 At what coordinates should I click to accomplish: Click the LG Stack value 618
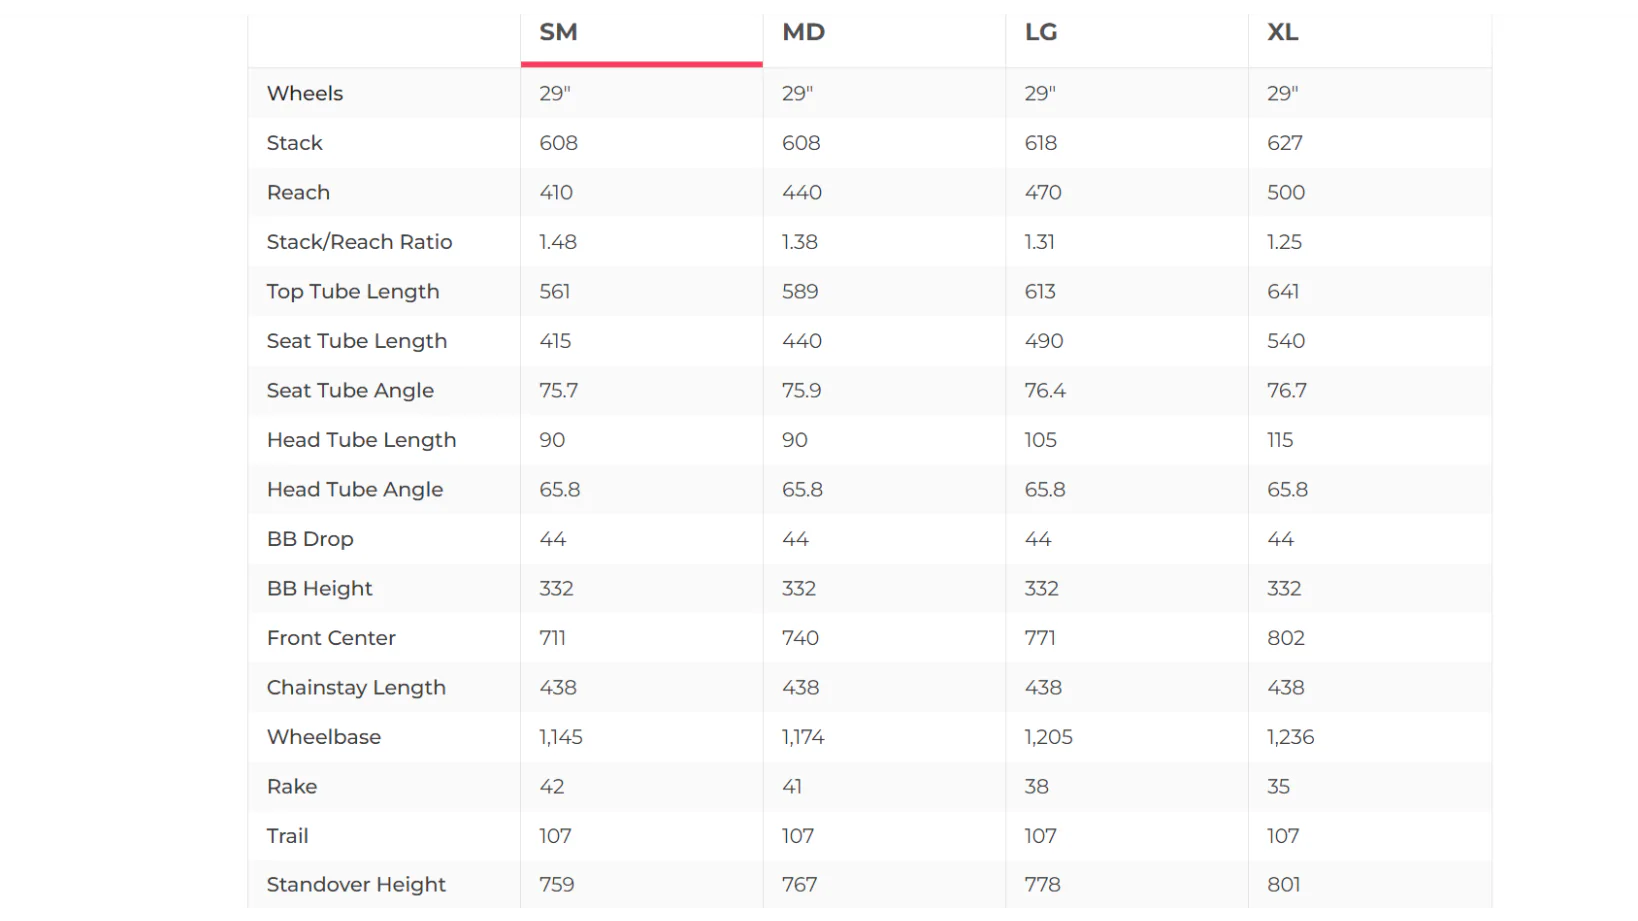point(1041,143)
